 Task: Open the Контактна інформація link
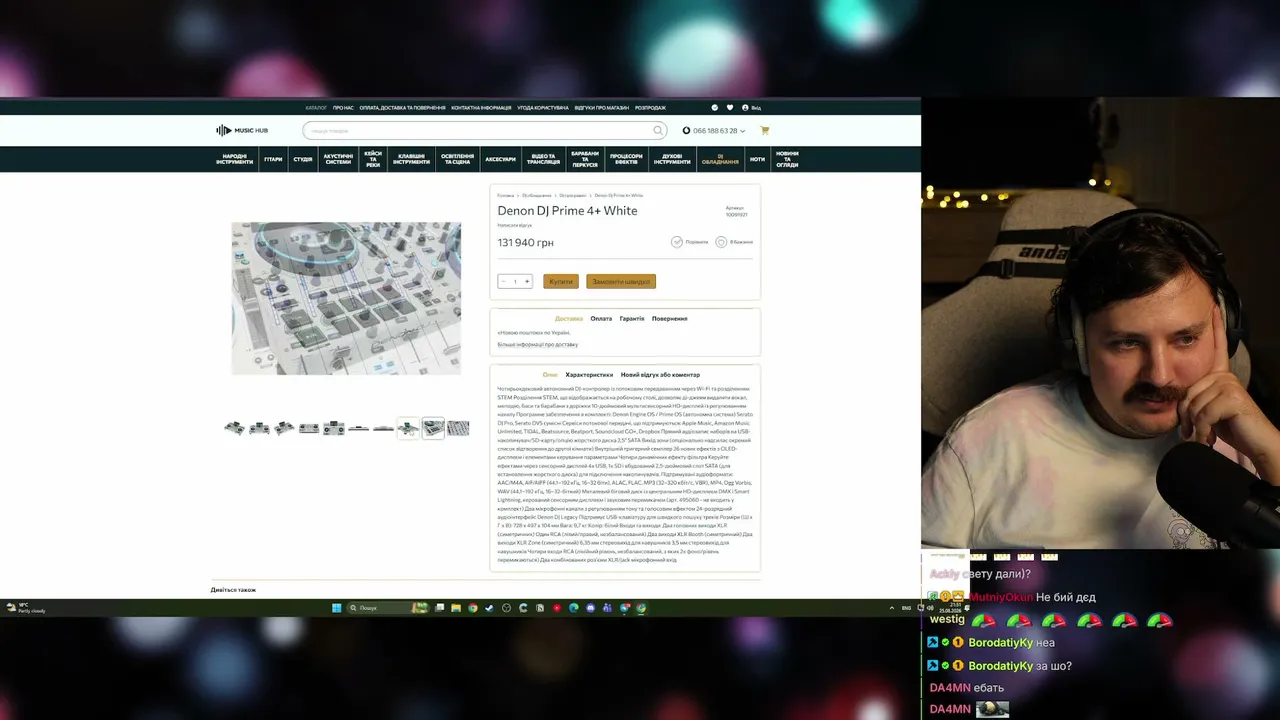click(x=481, y=107)
